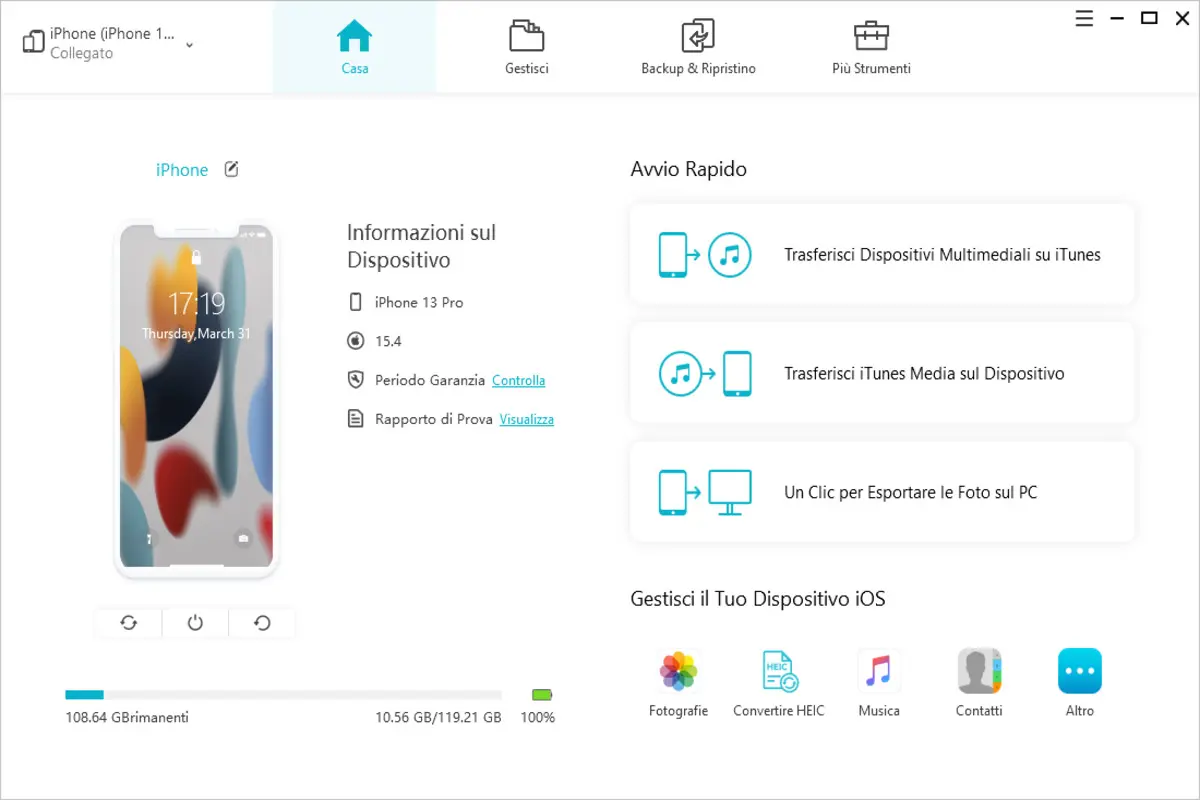This screenshot has width=1200, height=800.
Task: Edit the iPhone device name pencil icon
Action: pyautogui.click(x=231, y=169)
